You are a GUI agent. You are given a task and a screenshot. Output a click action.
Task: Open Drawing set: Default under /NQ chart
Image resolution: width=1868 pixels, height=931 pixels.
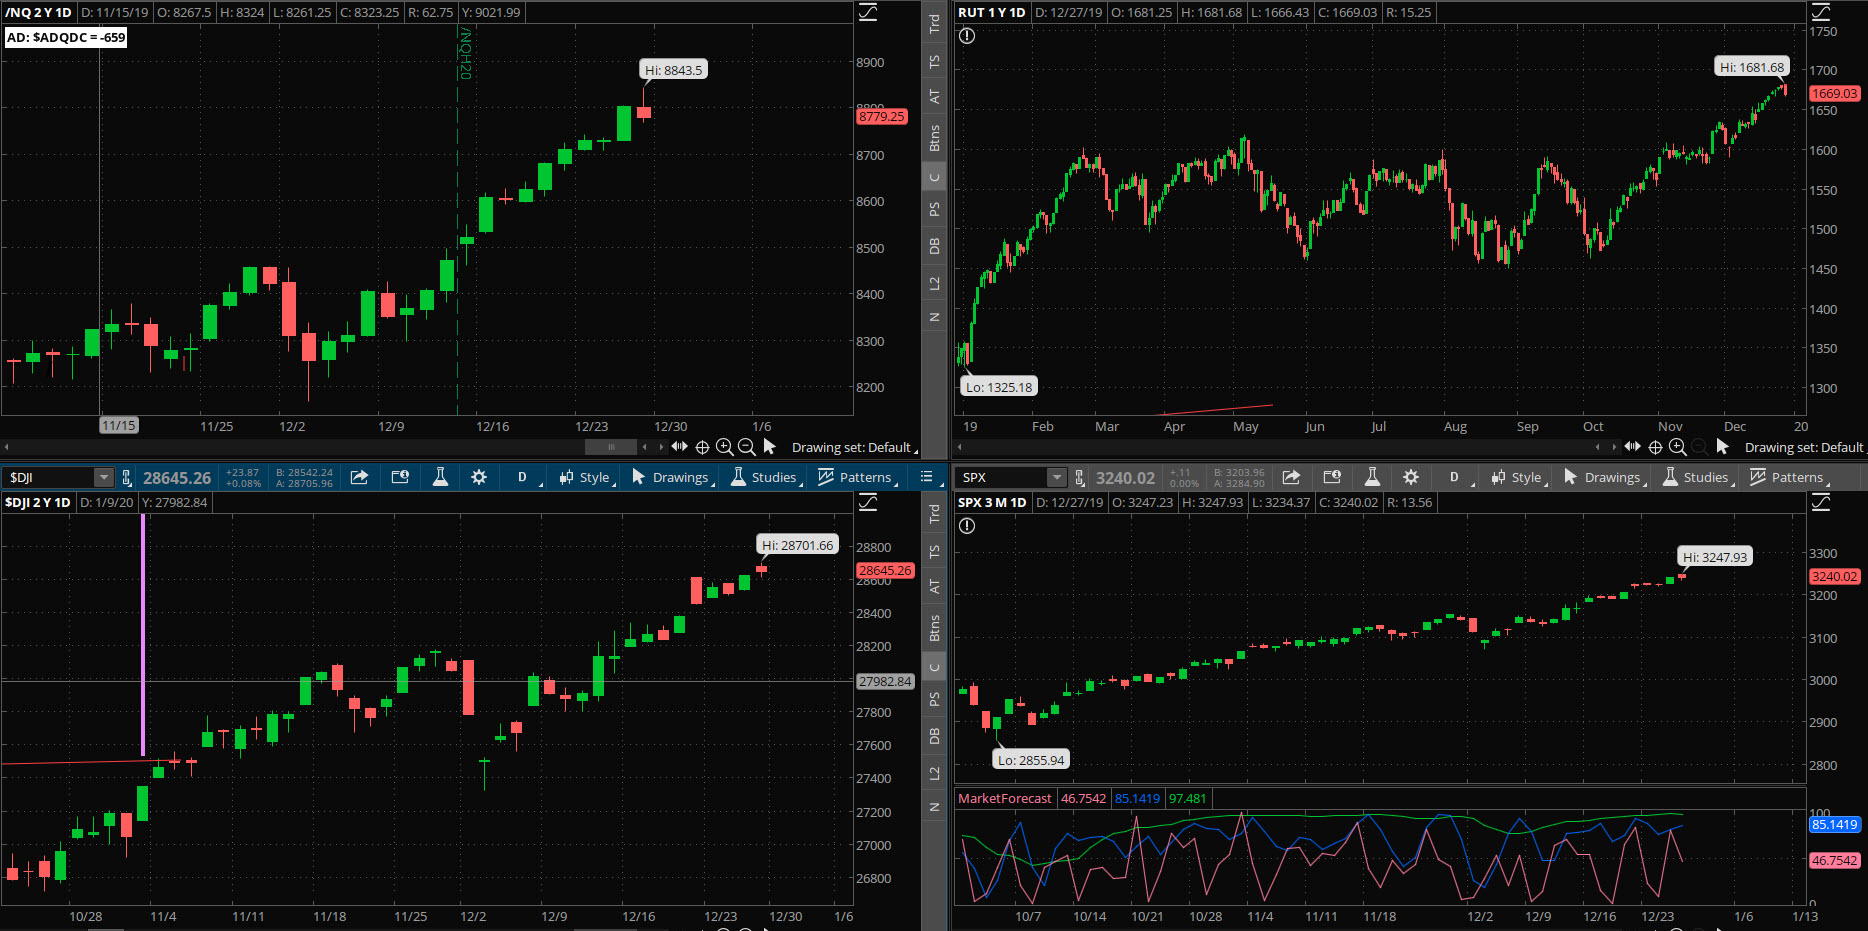pyautogui.click(x=855, y=447)
